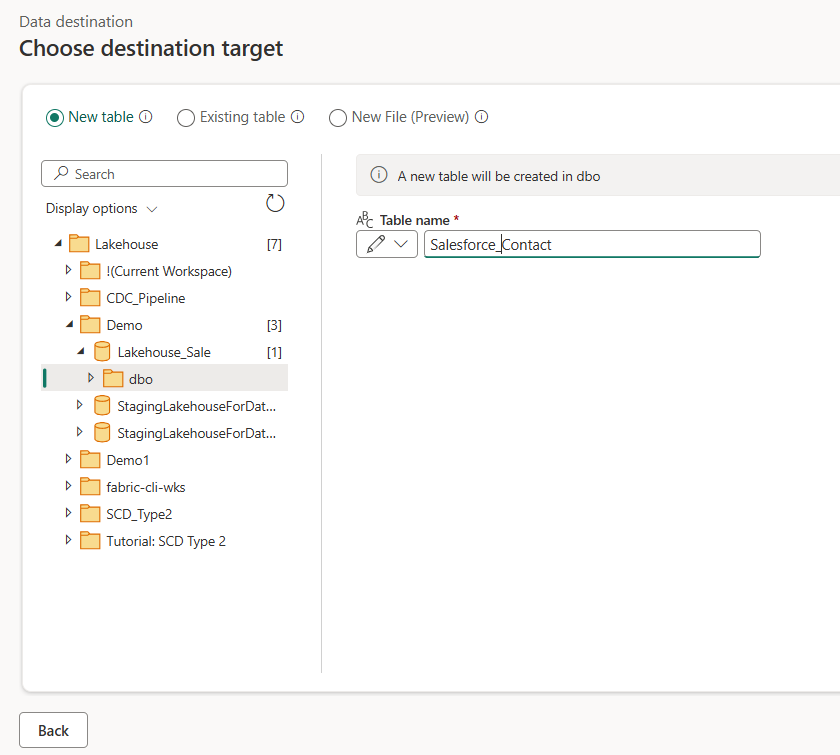Screen dimensions: 840x755
Task: Click the first StagingLakehouseForDat... database icon
Action: click(x=102, y=406)
